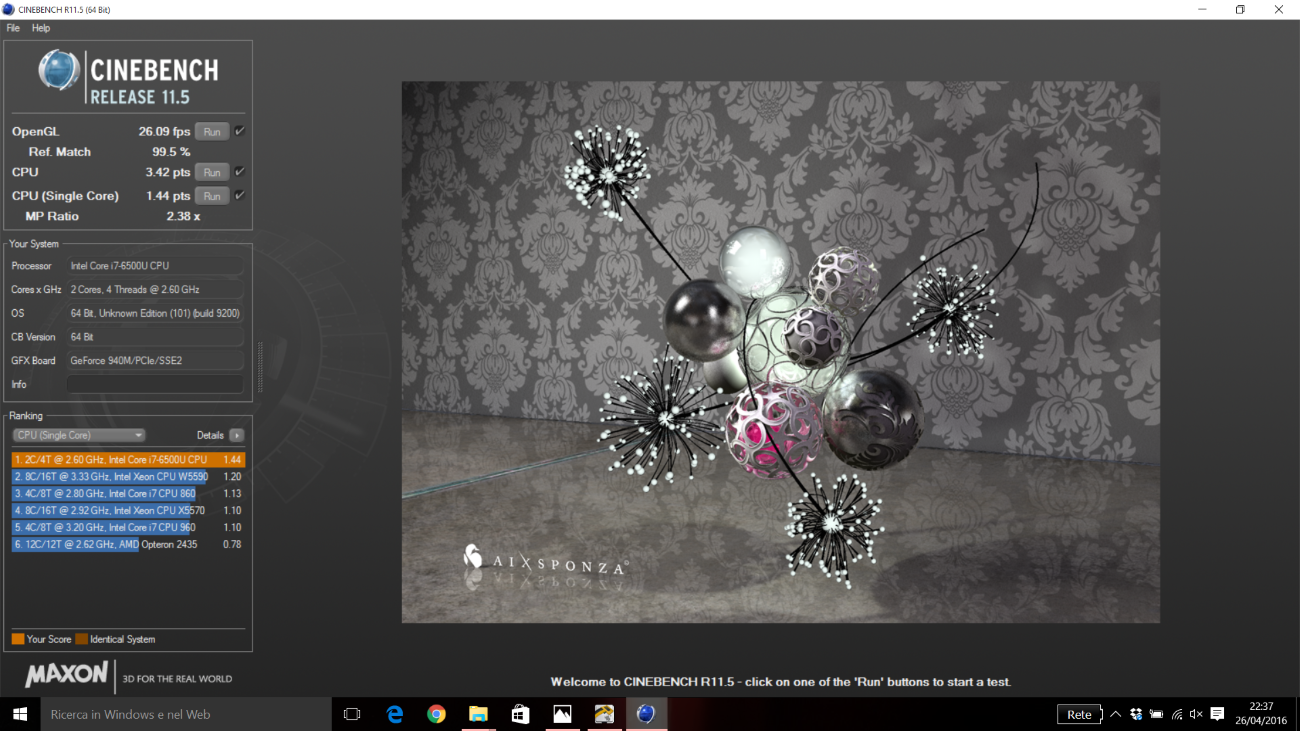The height and width of the screenshot is (731, 1300).
Task: Launch Microsoft Edge from taskbar
Action: [x=395, y=714]
